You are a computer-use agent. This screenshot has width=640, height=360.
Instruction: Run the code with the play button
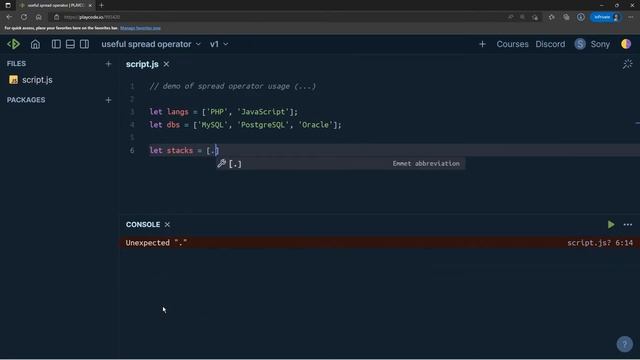tap(611, 224)
